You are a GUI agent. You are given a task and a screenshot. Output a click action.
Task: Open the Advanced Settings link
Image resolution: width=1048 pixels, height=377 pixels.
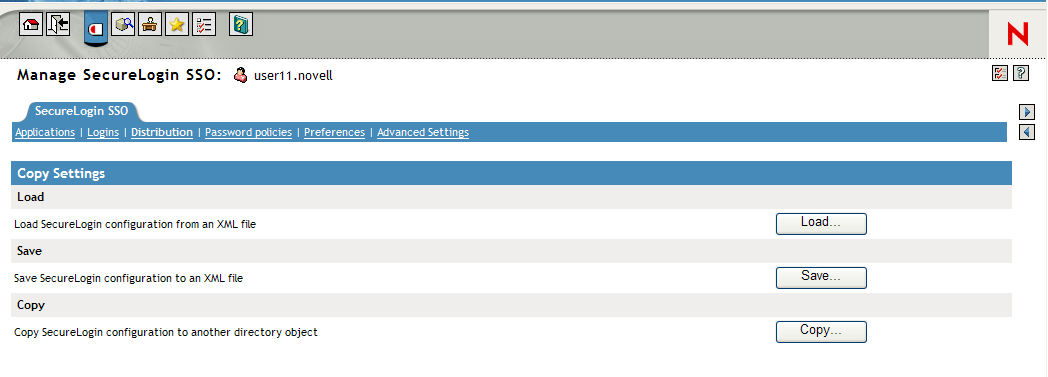point(423,132)
